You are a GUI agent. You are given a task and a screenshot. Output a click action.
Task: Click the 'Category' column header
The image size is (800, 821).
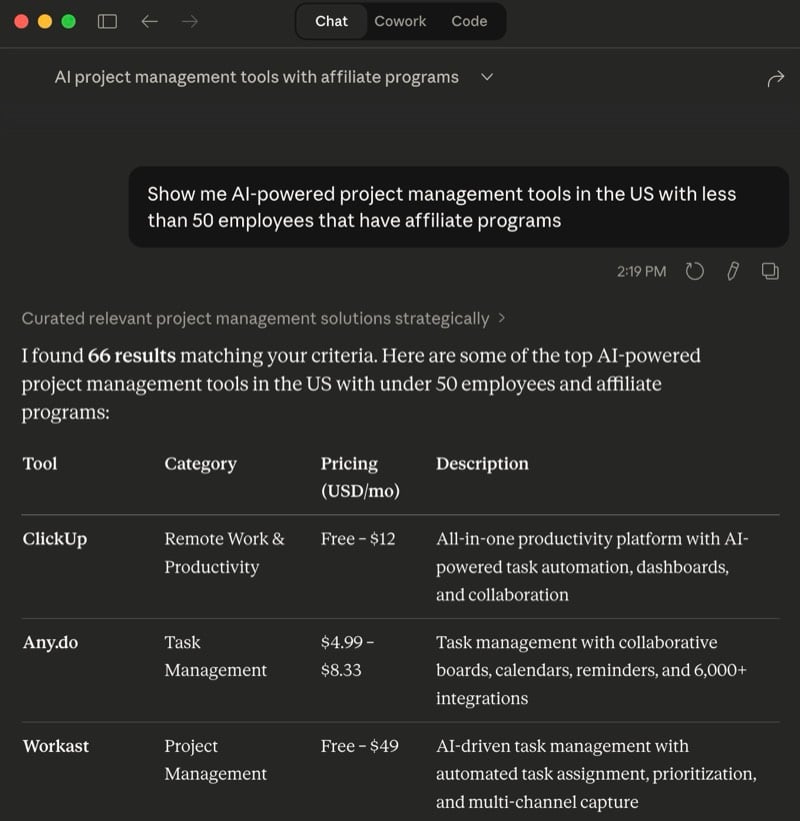pyautogui.click(x=201, y=464)
